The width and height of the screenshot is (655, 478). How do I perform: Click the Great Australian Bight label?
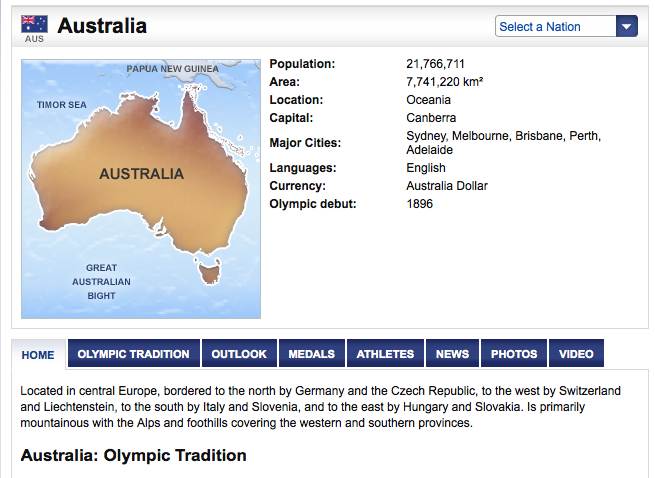(101, 281)
